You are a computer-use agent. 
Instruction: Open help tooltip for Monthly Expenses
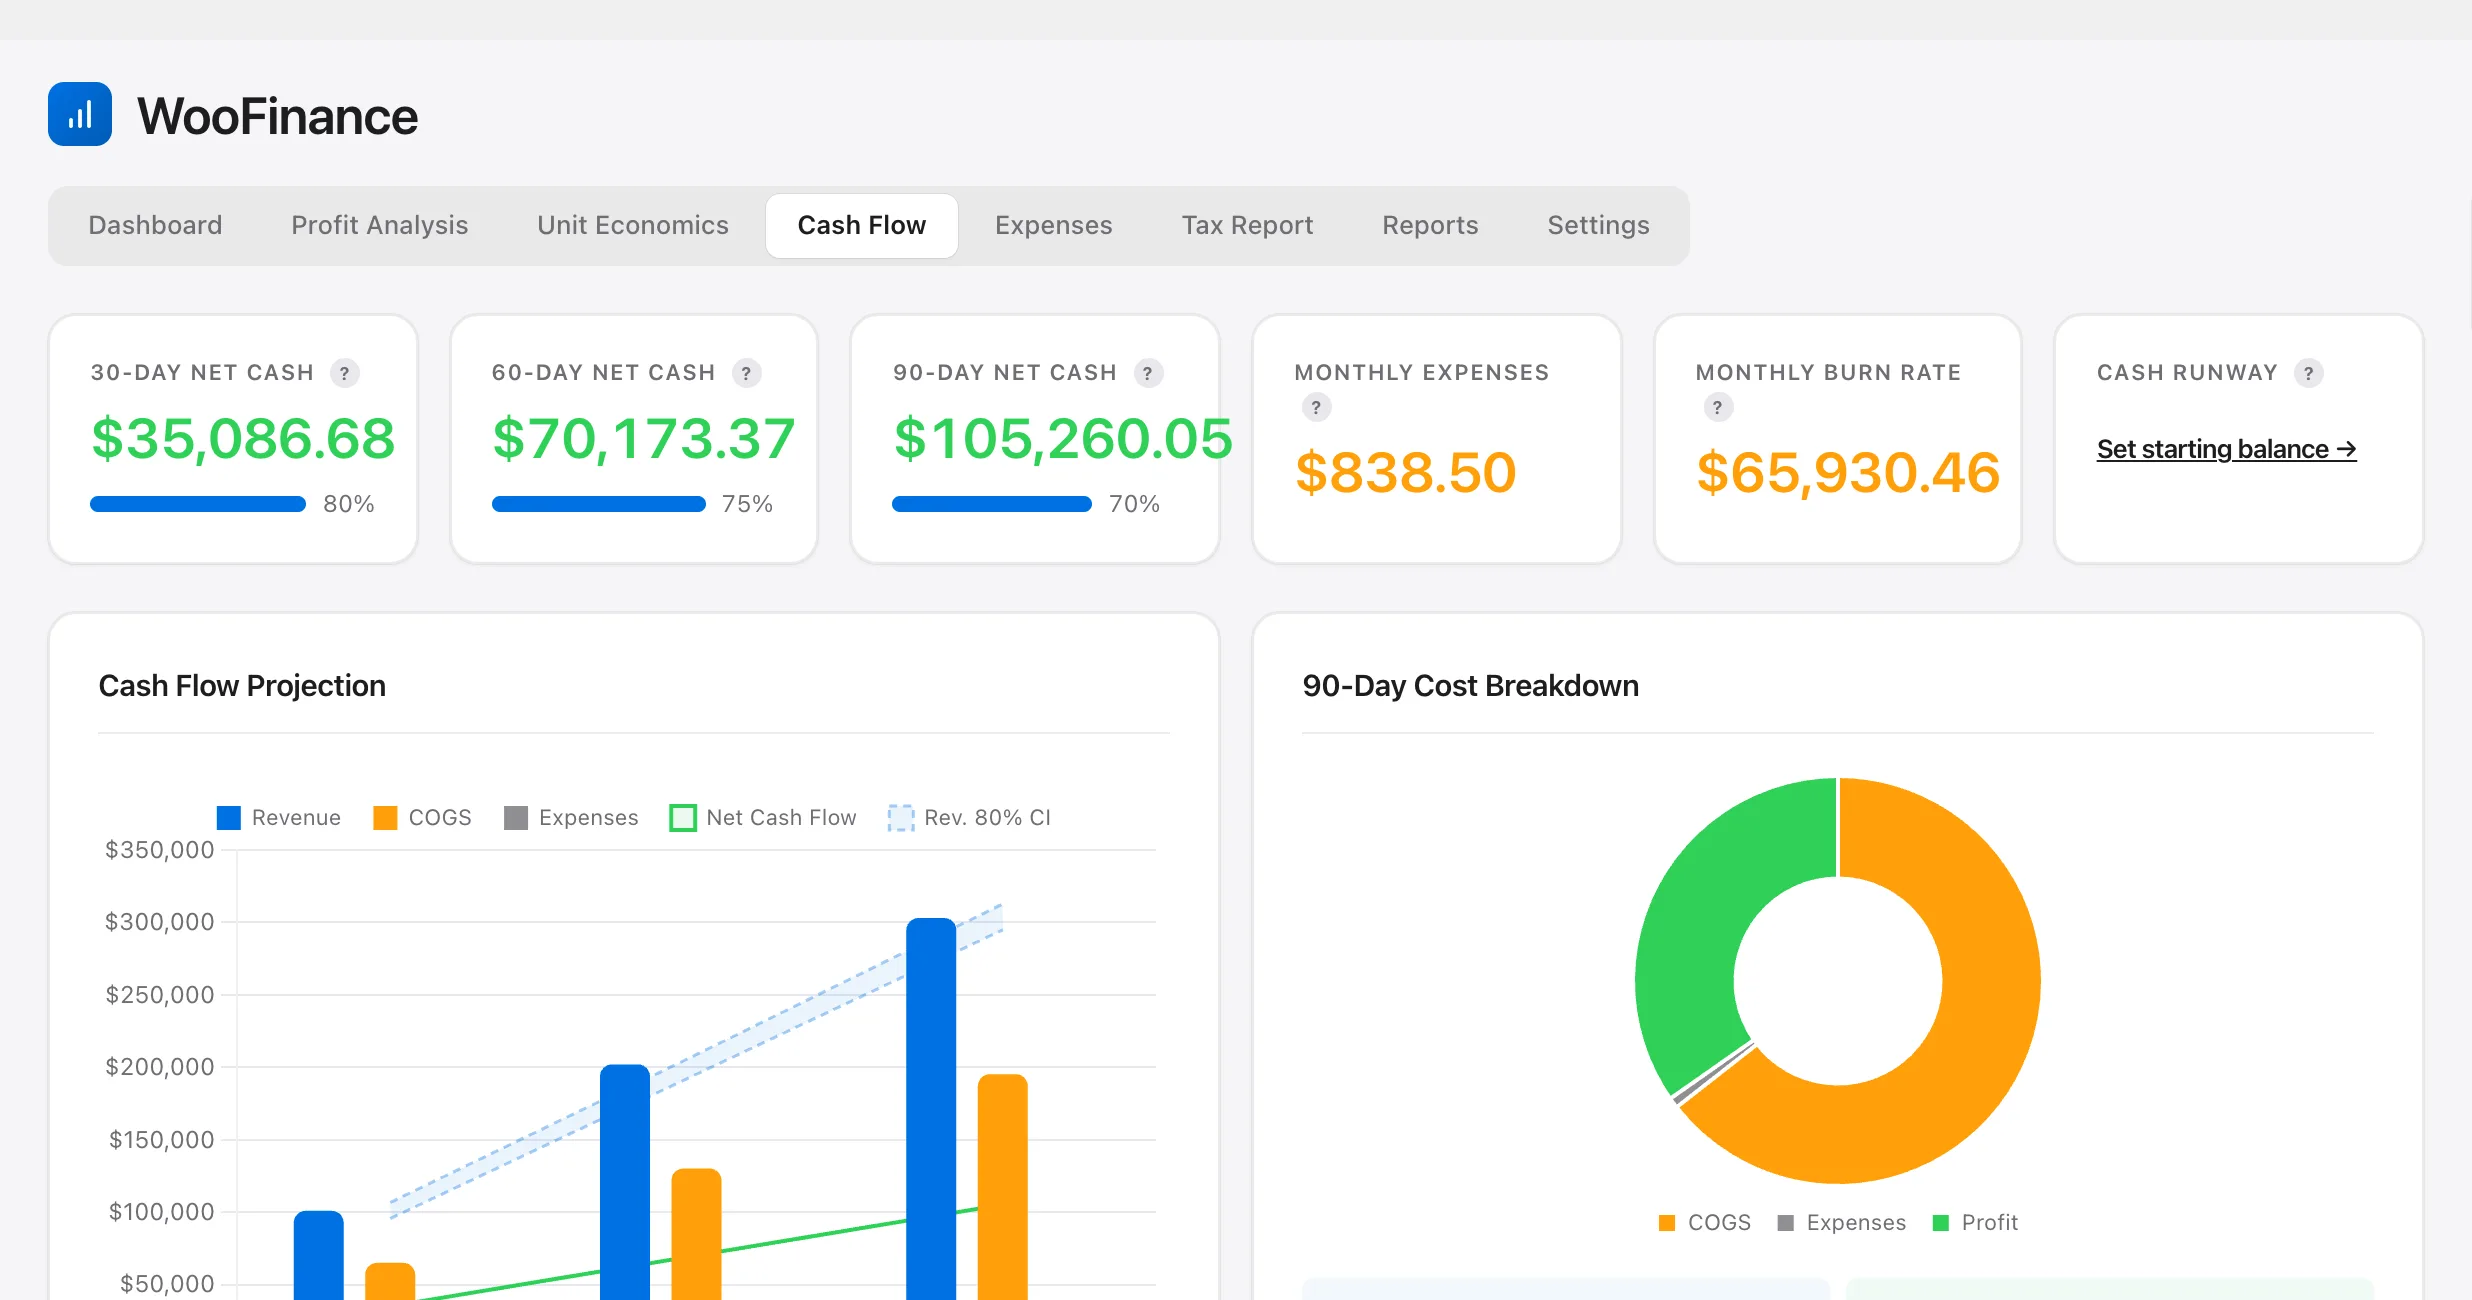1316,407
